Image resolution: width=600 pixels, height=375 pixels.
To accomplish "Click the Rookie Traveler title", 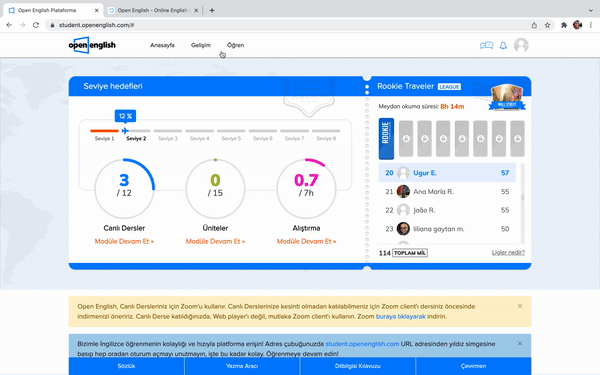I will click(x=406, y=86).
